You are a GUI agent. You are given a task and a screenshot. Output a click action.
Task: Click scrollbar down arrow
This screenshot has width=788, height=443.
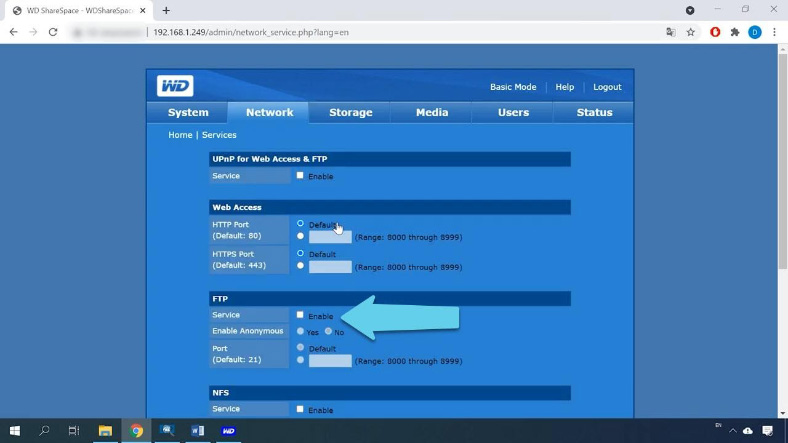coord(782,413)
